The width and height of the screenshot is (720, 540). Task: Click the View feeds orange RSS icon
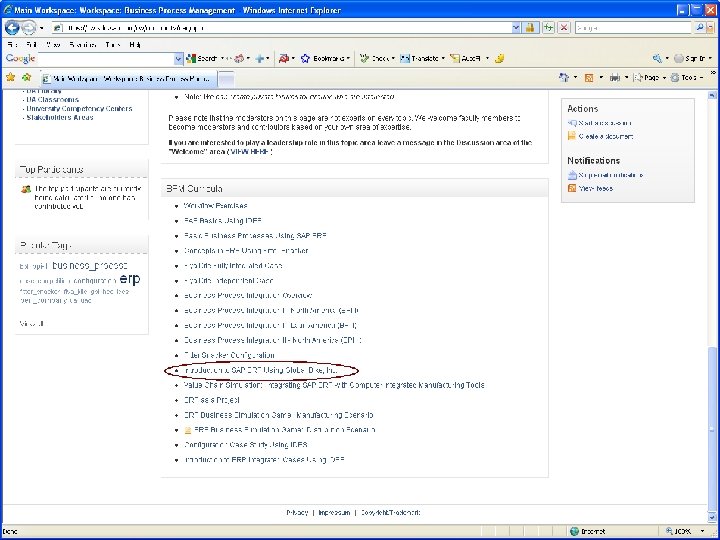572,188
